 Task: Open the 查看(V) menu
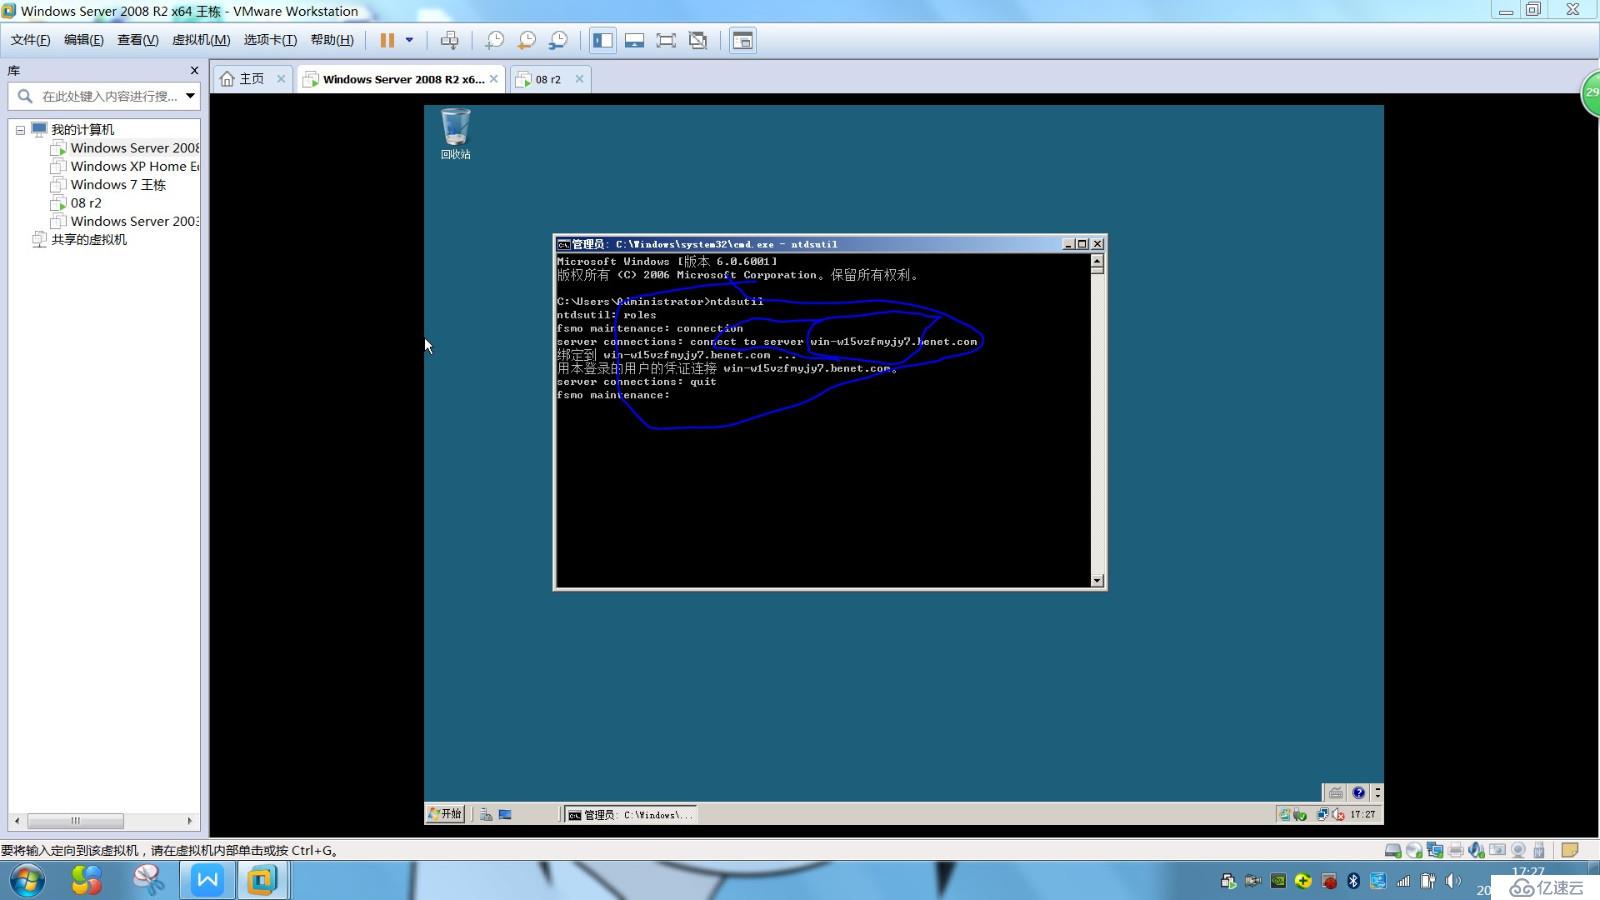coord(138,40)
